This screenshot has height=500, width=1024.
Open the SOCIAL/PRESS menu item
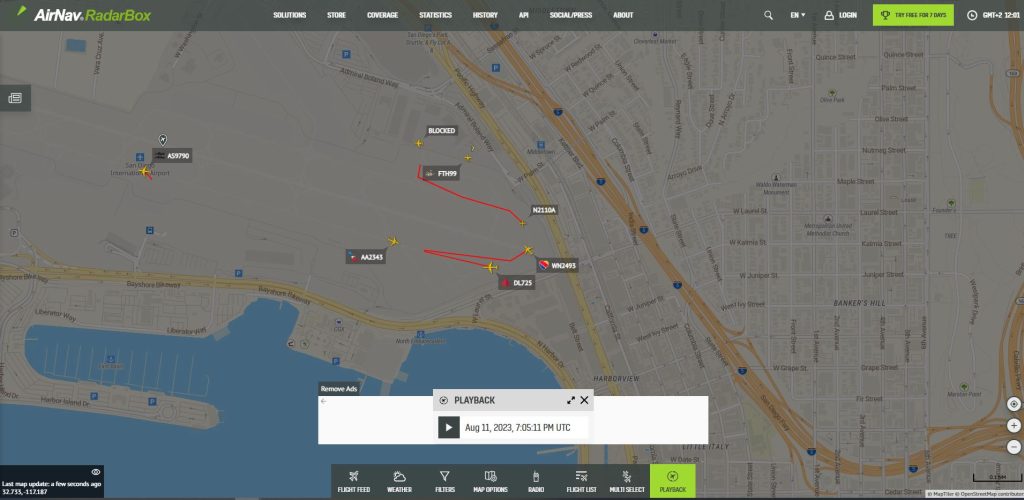click(571, 15)
